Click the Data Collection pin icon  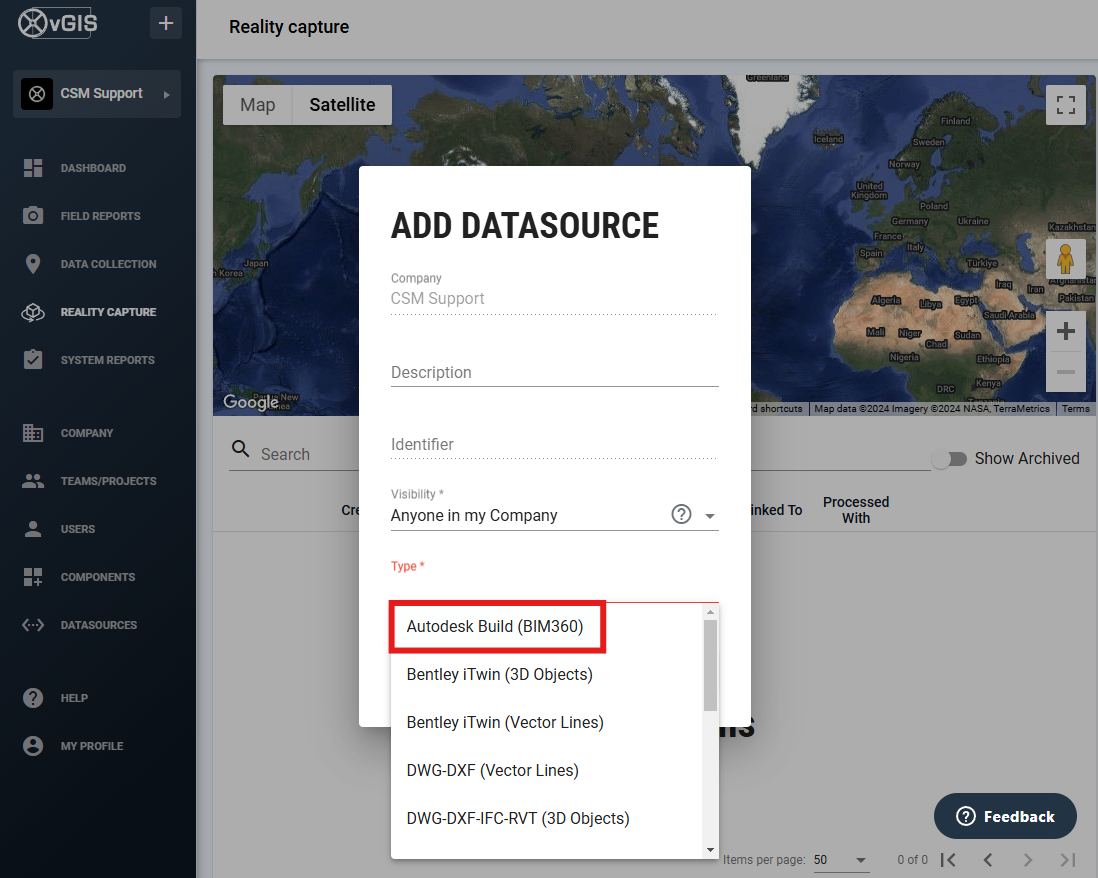tap(33, 264)
